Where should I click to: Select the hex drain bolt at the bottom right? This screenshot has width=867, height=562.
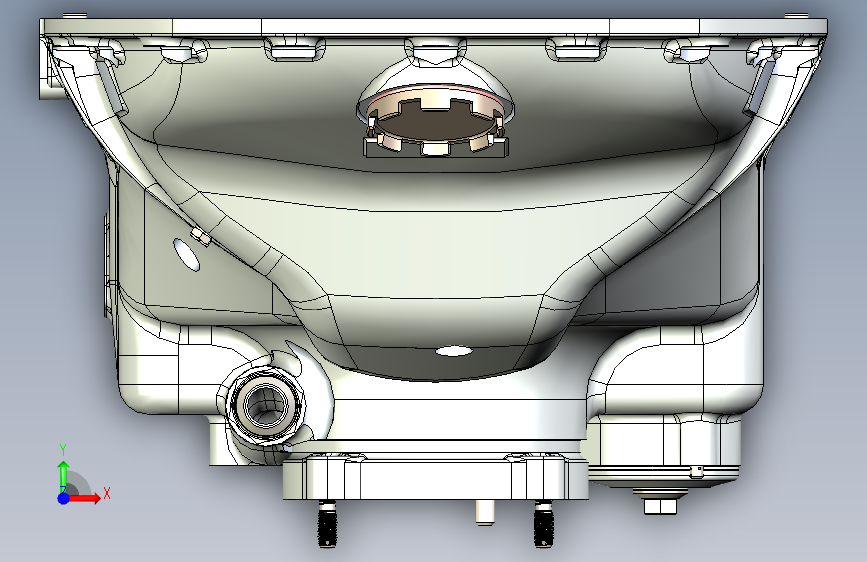[660, 506]
